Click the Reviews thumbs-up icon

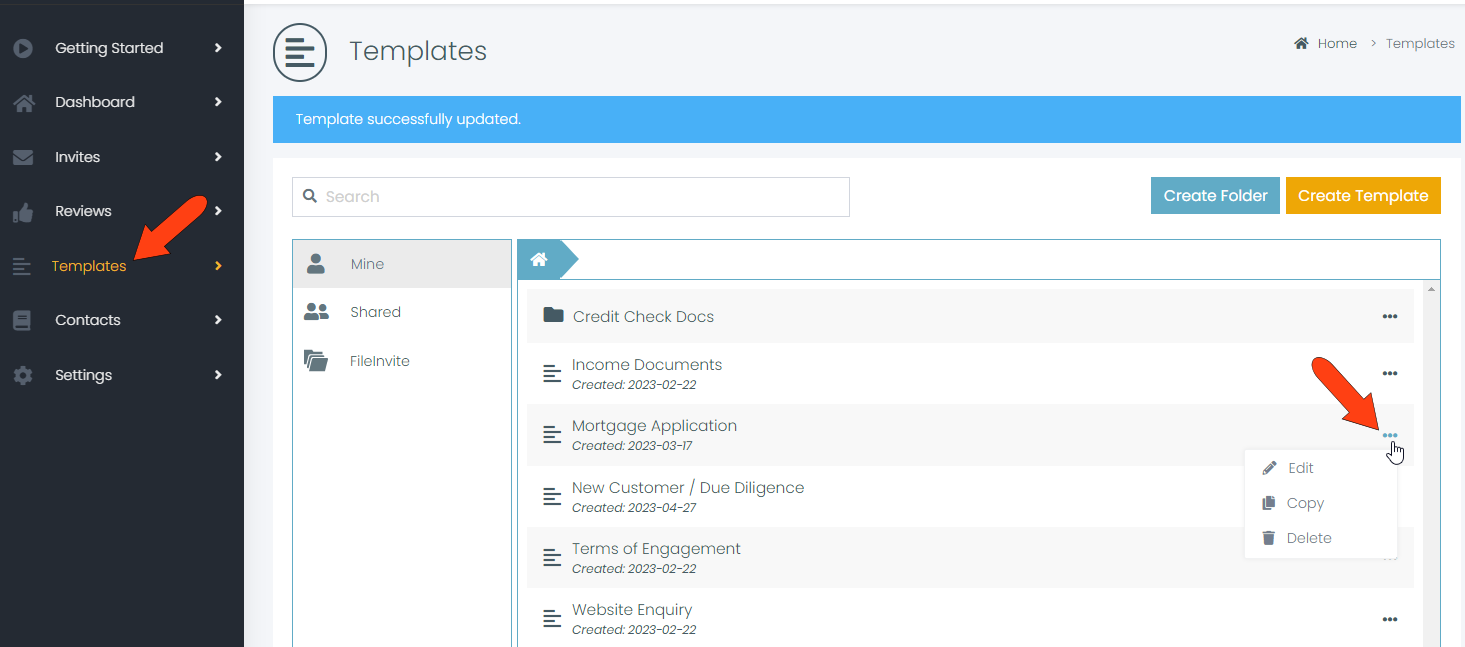[23, 212]
